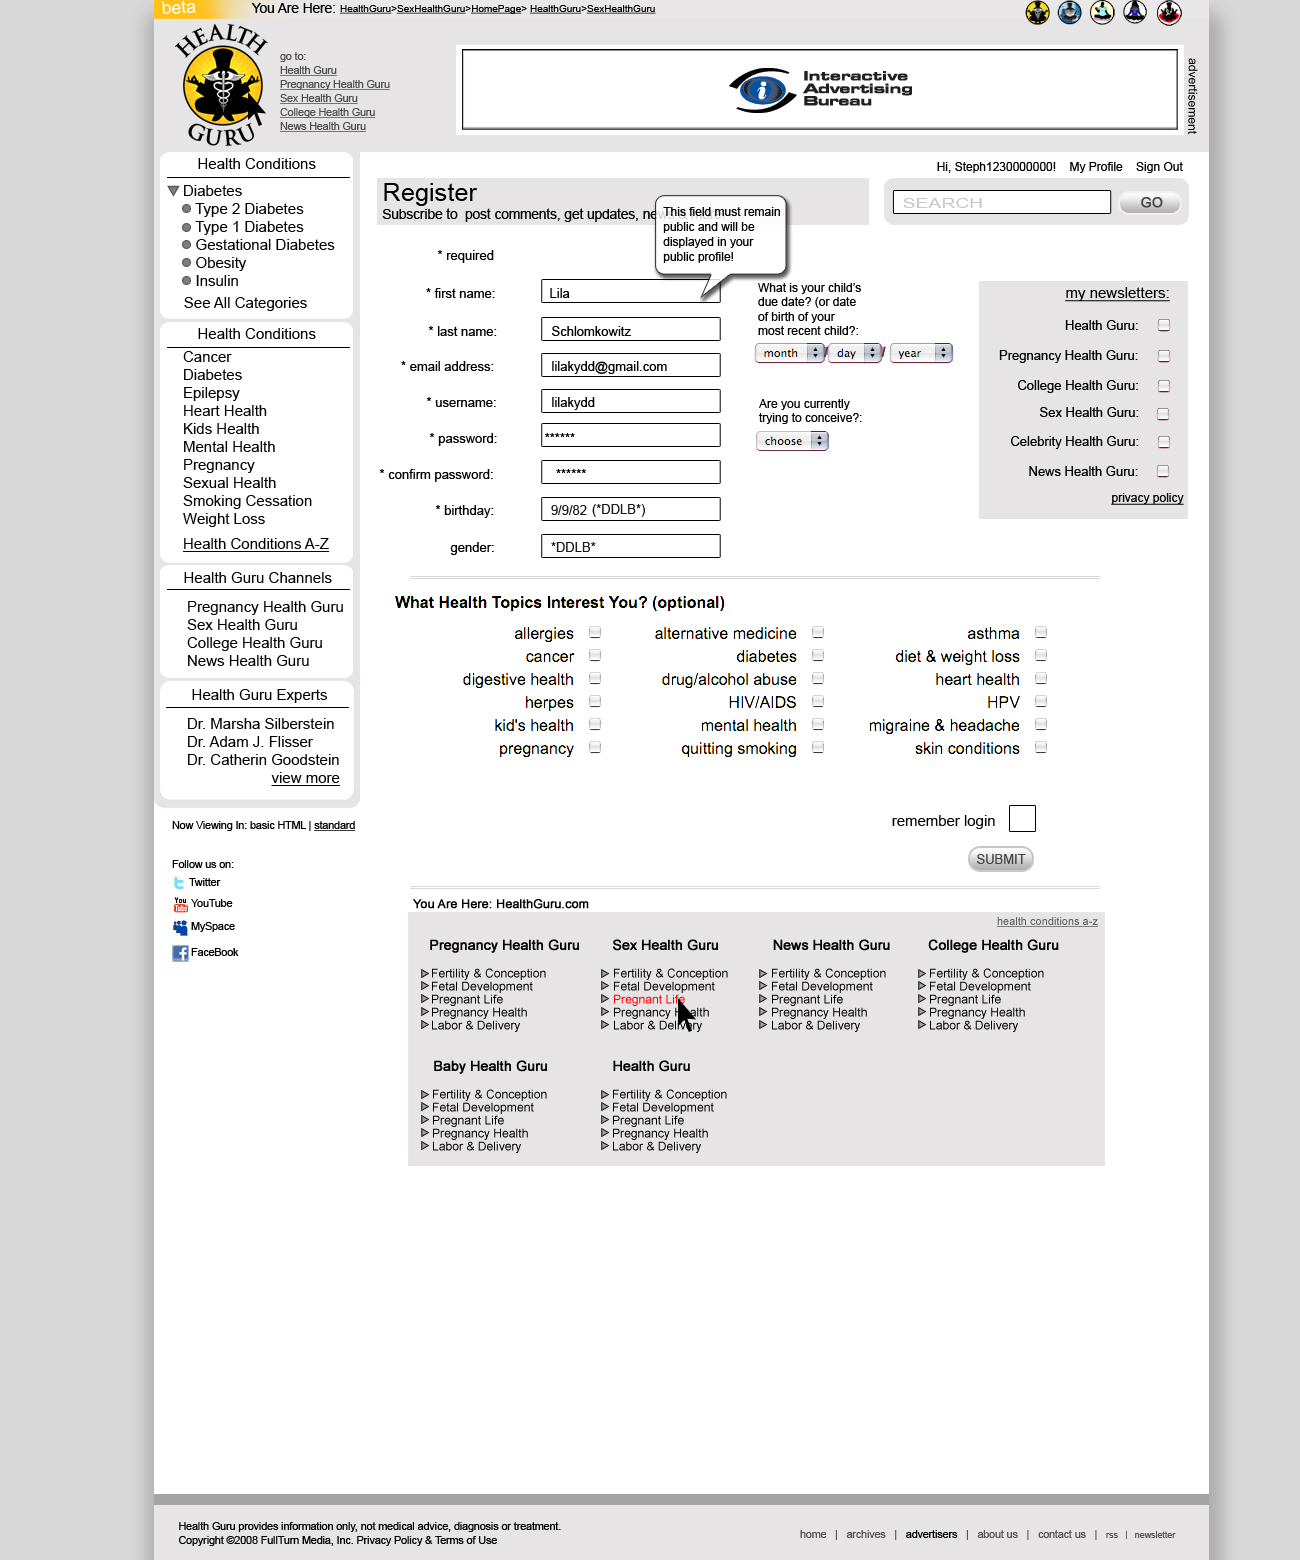Open advertisers link in footer
Screen dimensions: 1300x1560
[x=931, y=1534]
